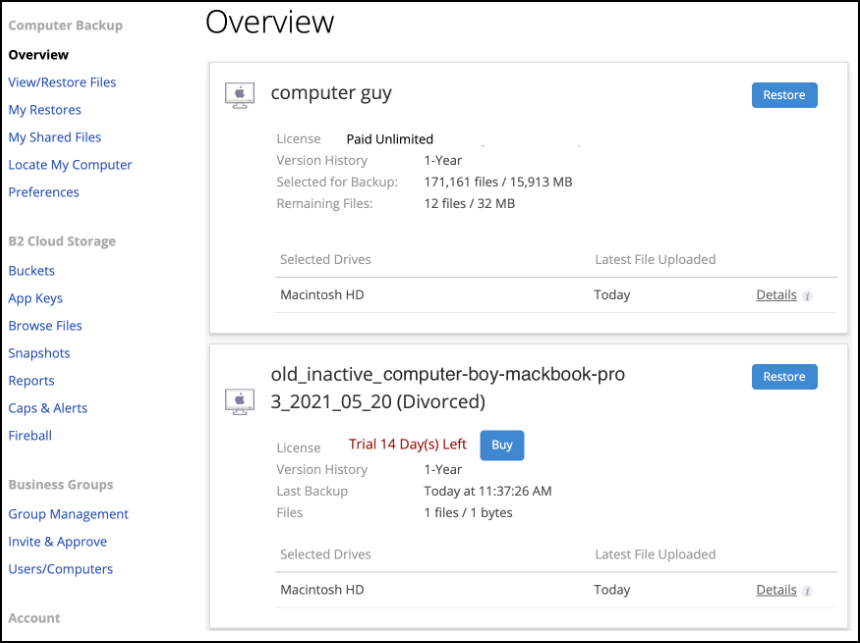Click the Mac computer icon beside computer guy
The width and height of the screenshot is (860, 643).
point(240,95)
